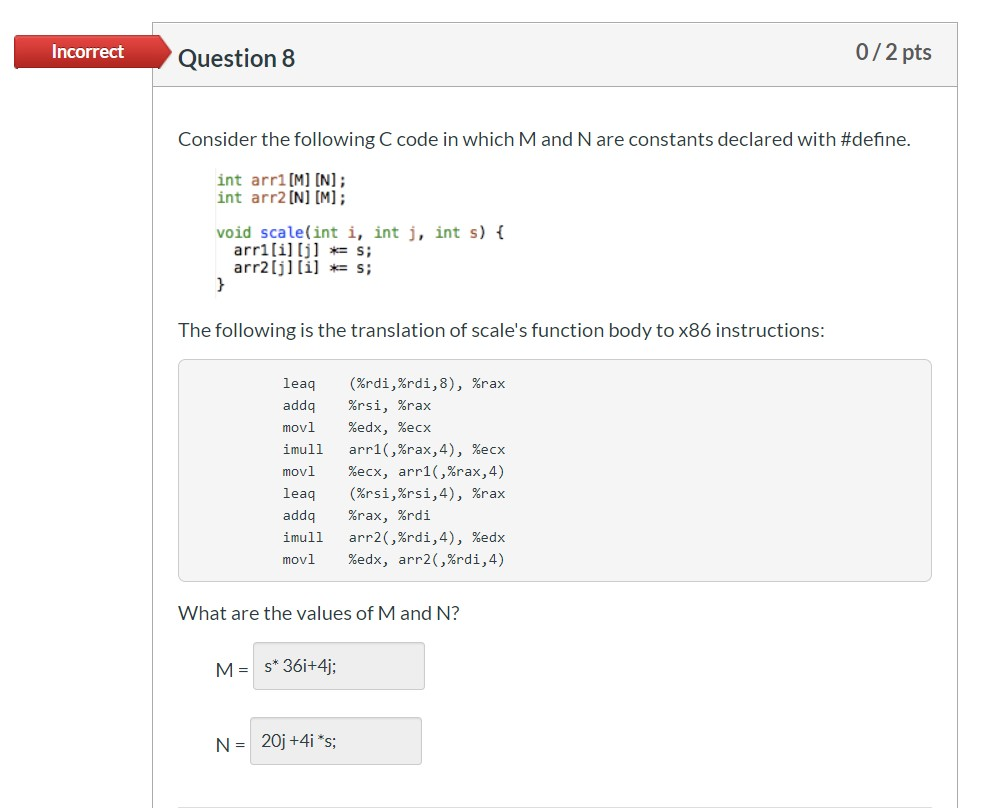This screenshot has height=808, width=982.
Task: Click the Question 8 heading
Action: pyautogui.click(x=236, y=58)
